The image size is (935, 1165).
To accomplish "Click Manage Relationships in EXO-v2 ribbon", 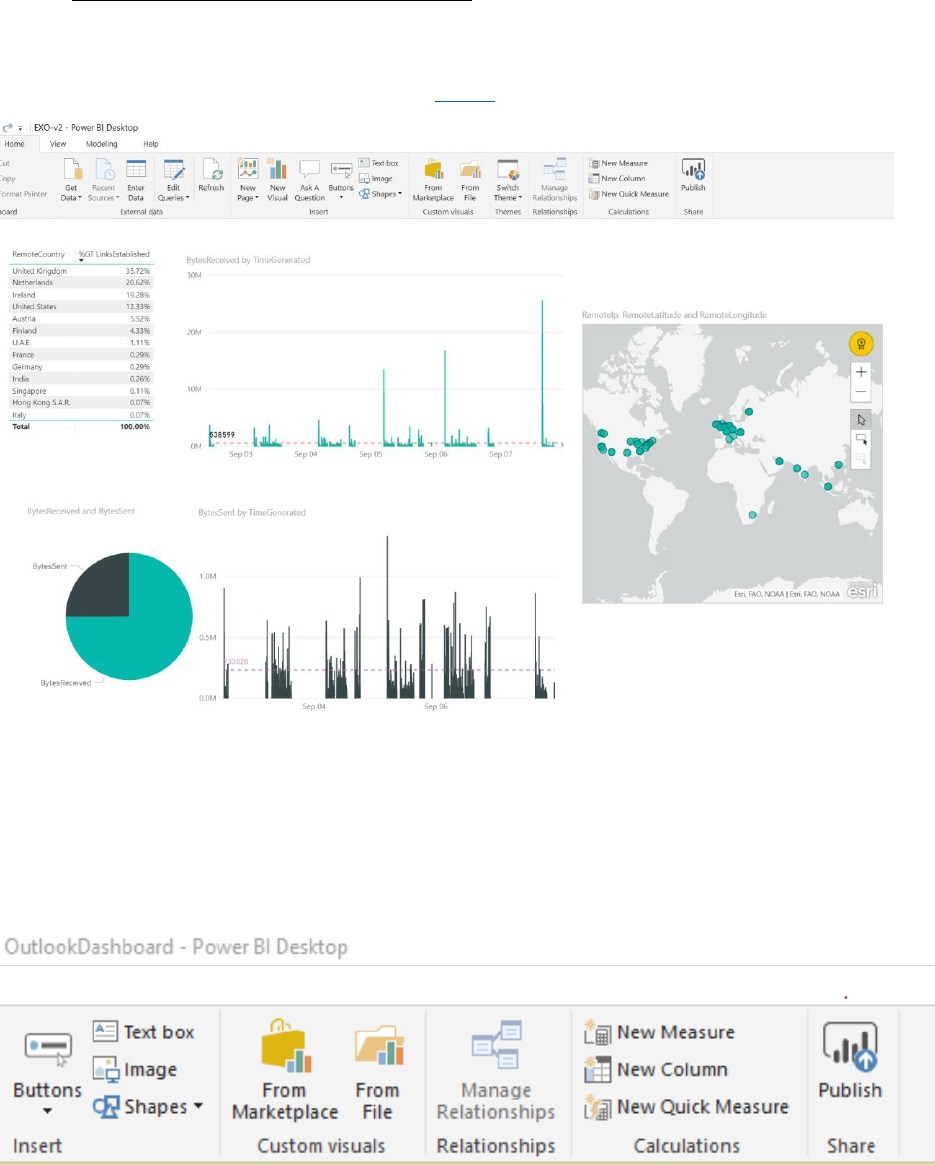I will pyautogui.click(x=554, y=179).
